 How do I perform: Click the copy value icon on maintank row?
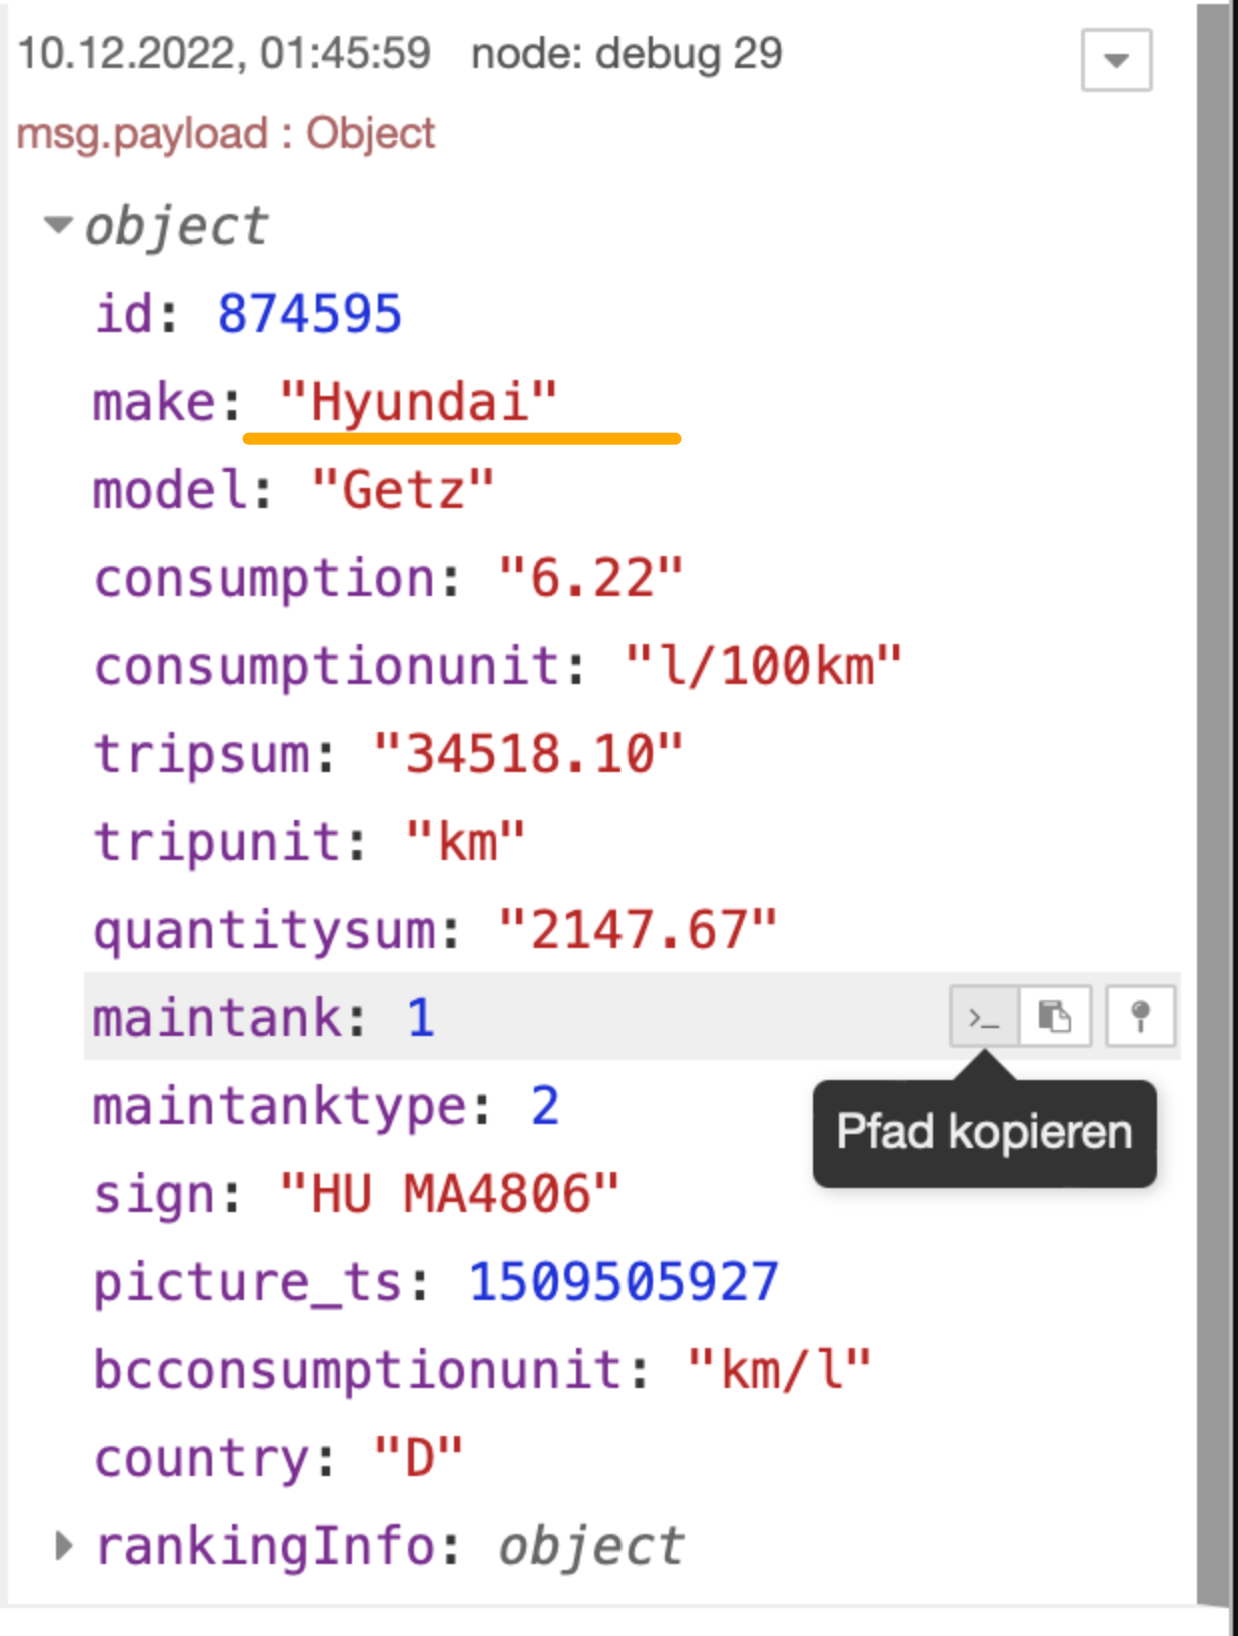pyautogui.click(x=1055, y=1017)
